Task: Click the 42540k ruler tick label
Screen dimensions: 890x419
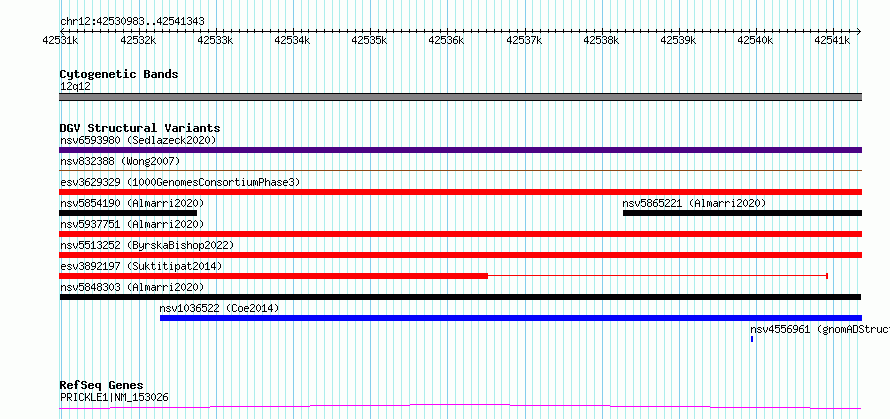Action: tap(755, 40)
